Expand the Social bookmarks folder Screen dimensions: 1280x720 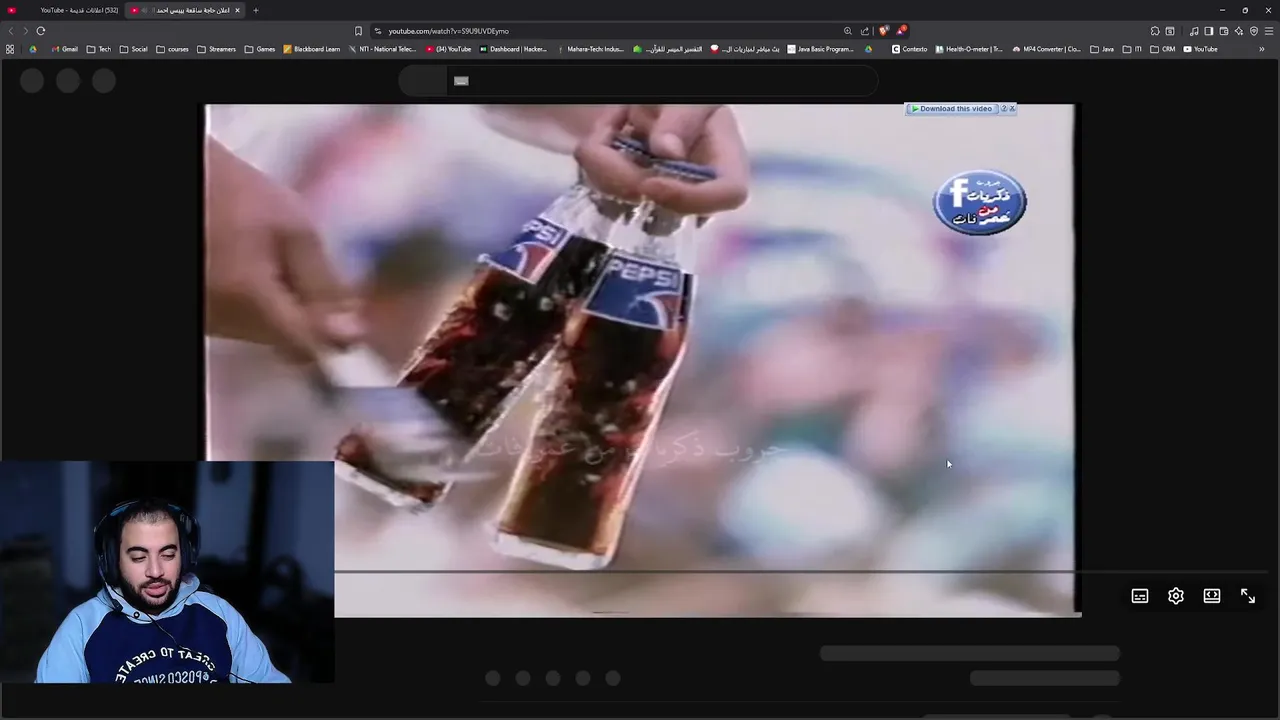(134, 49)
